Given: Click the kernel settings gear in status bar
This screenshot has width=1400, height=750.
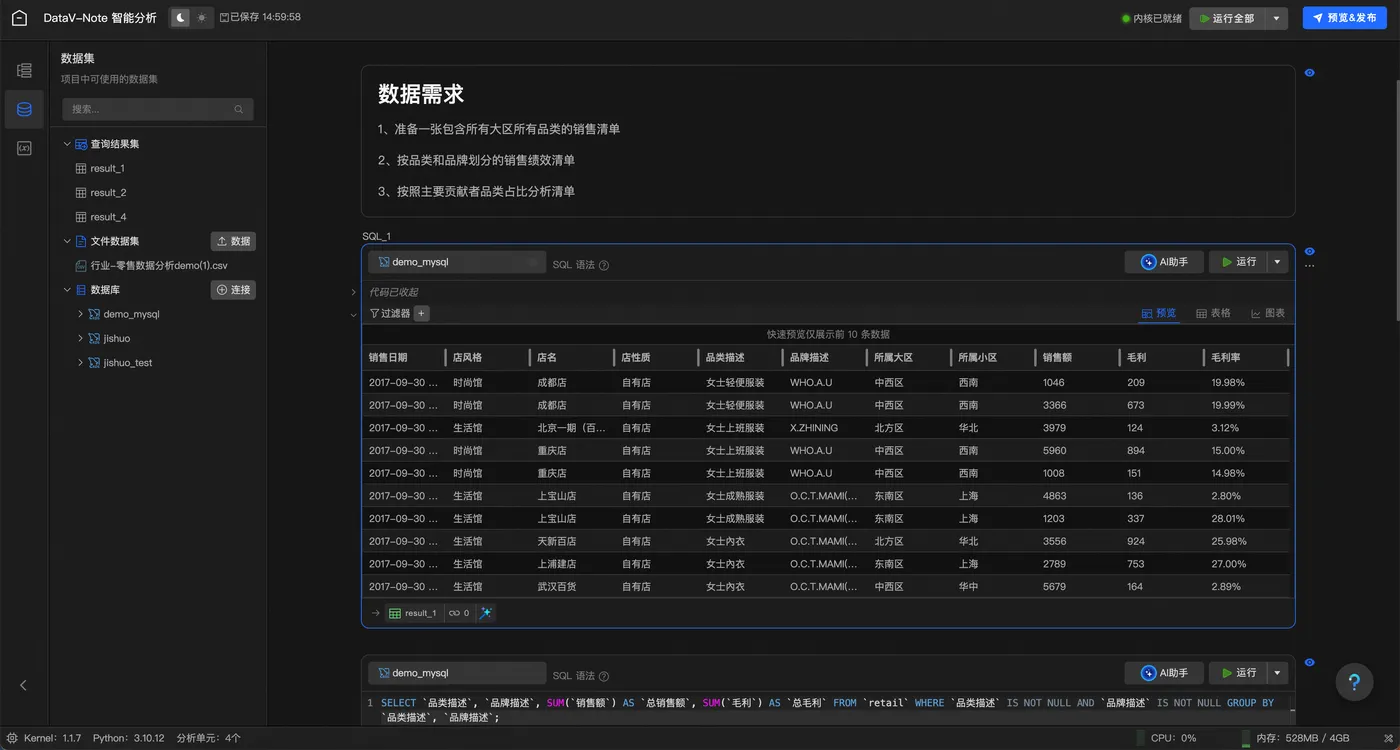Looking at the screenshot, I should coord(12,738).
